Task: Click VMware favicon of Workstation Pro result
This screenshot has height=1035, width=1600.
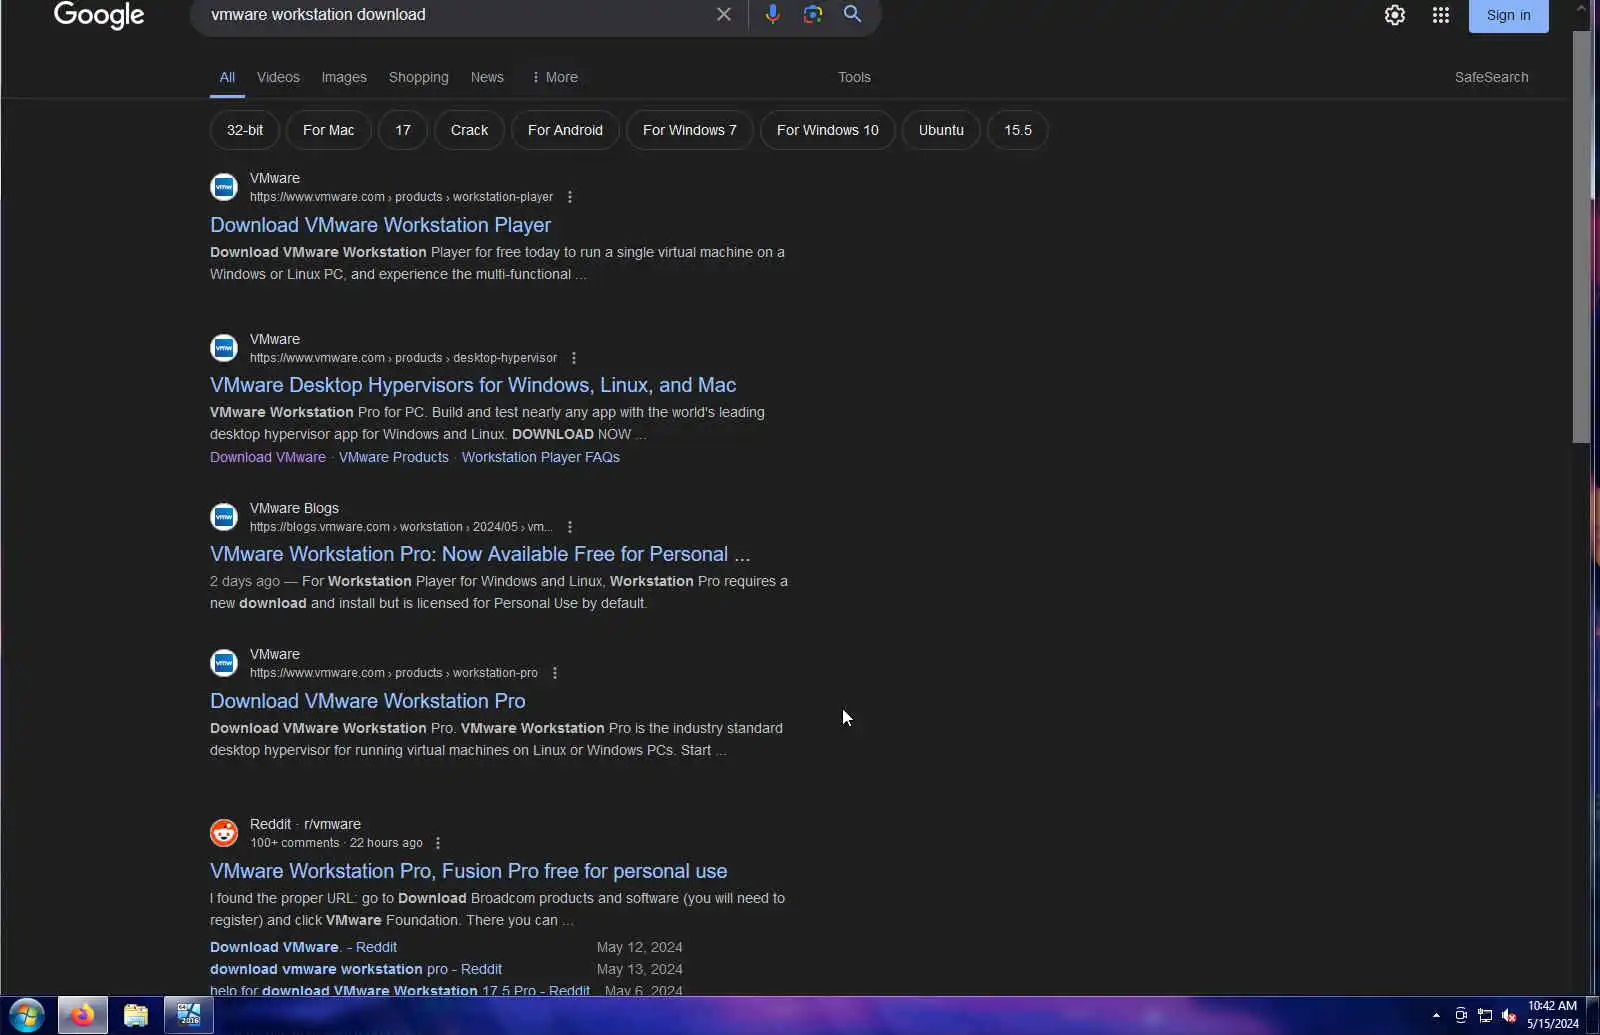Action: (x=224, y=663)
